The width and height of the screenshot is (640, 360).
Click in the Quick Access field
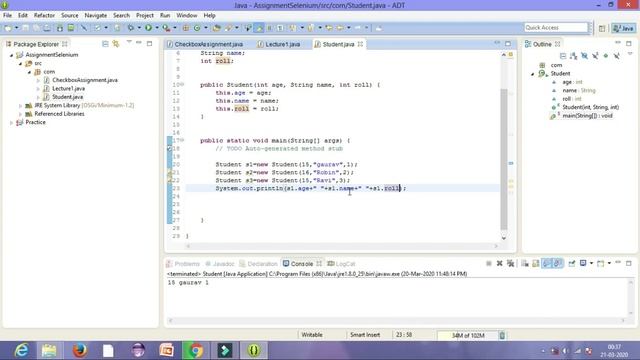point(556,28)
